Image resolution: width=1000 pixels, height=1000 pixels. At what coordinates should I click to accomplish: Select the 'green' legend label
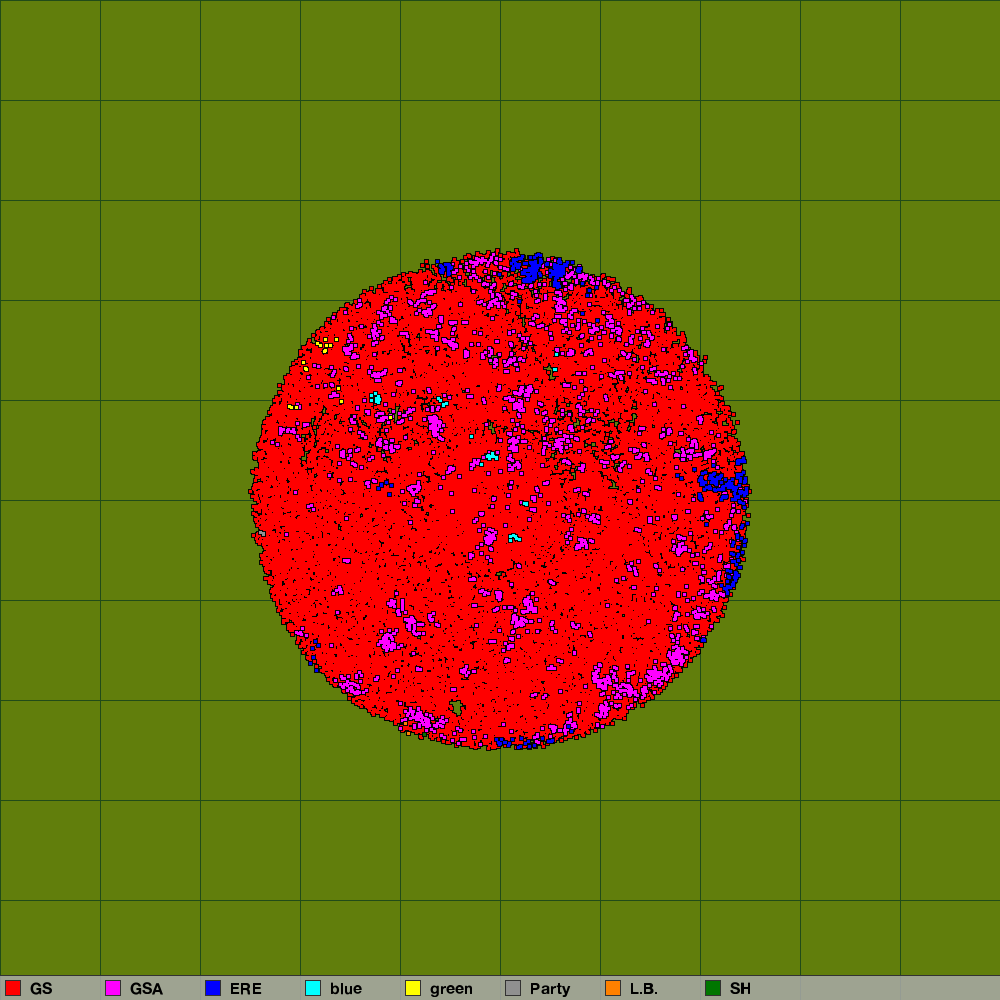click(x=451, y=989)
